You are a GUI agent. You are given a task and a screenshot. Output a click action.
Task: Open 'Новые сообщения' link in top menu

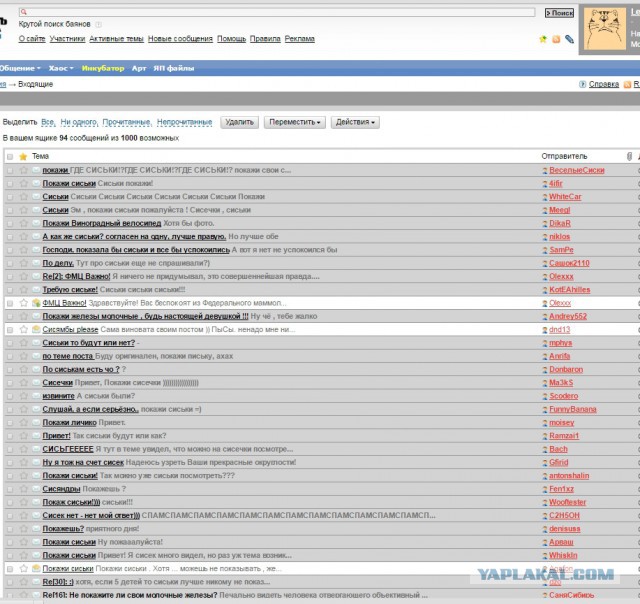[180, 39]
